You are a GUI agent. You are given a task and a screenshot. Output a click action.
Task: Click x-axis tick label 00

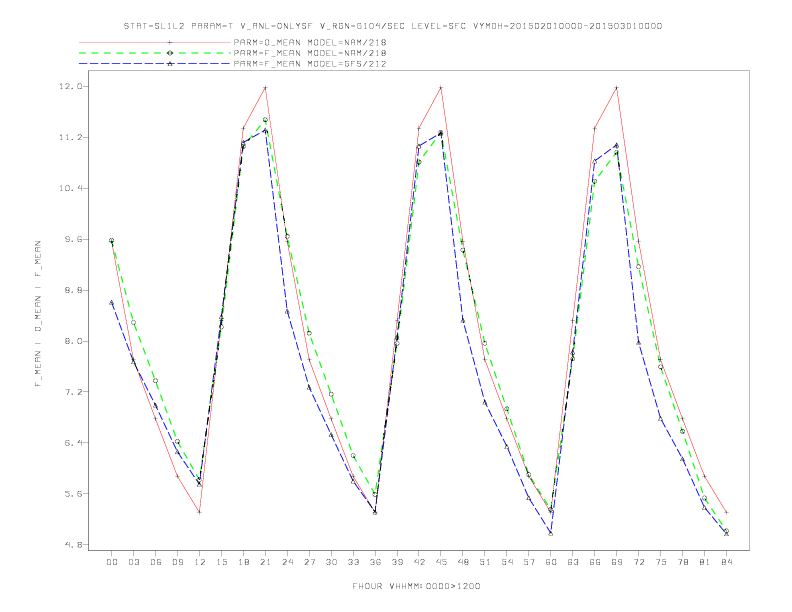click(x=112, y=562)
